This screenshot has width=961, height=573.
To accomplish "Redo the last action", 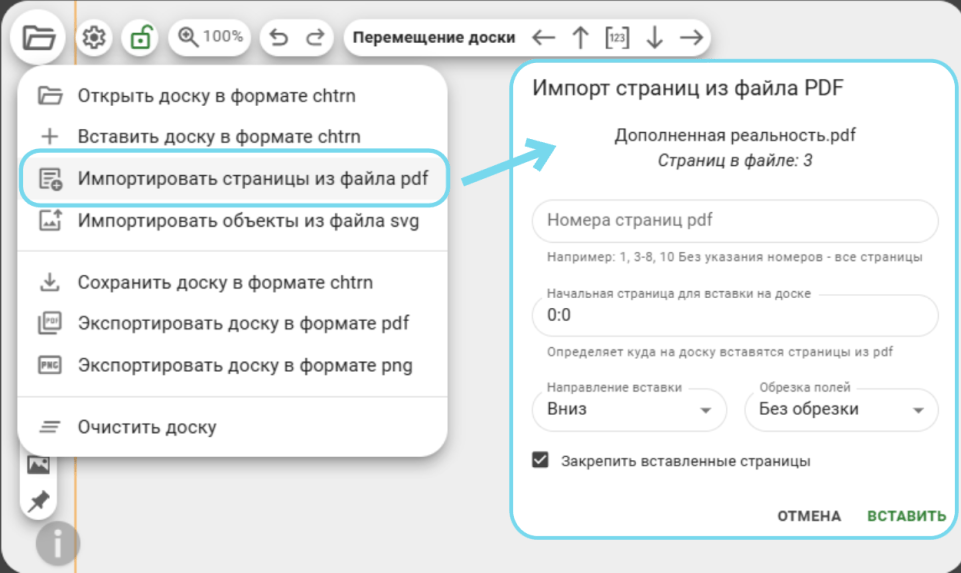I will pos(315,38).
